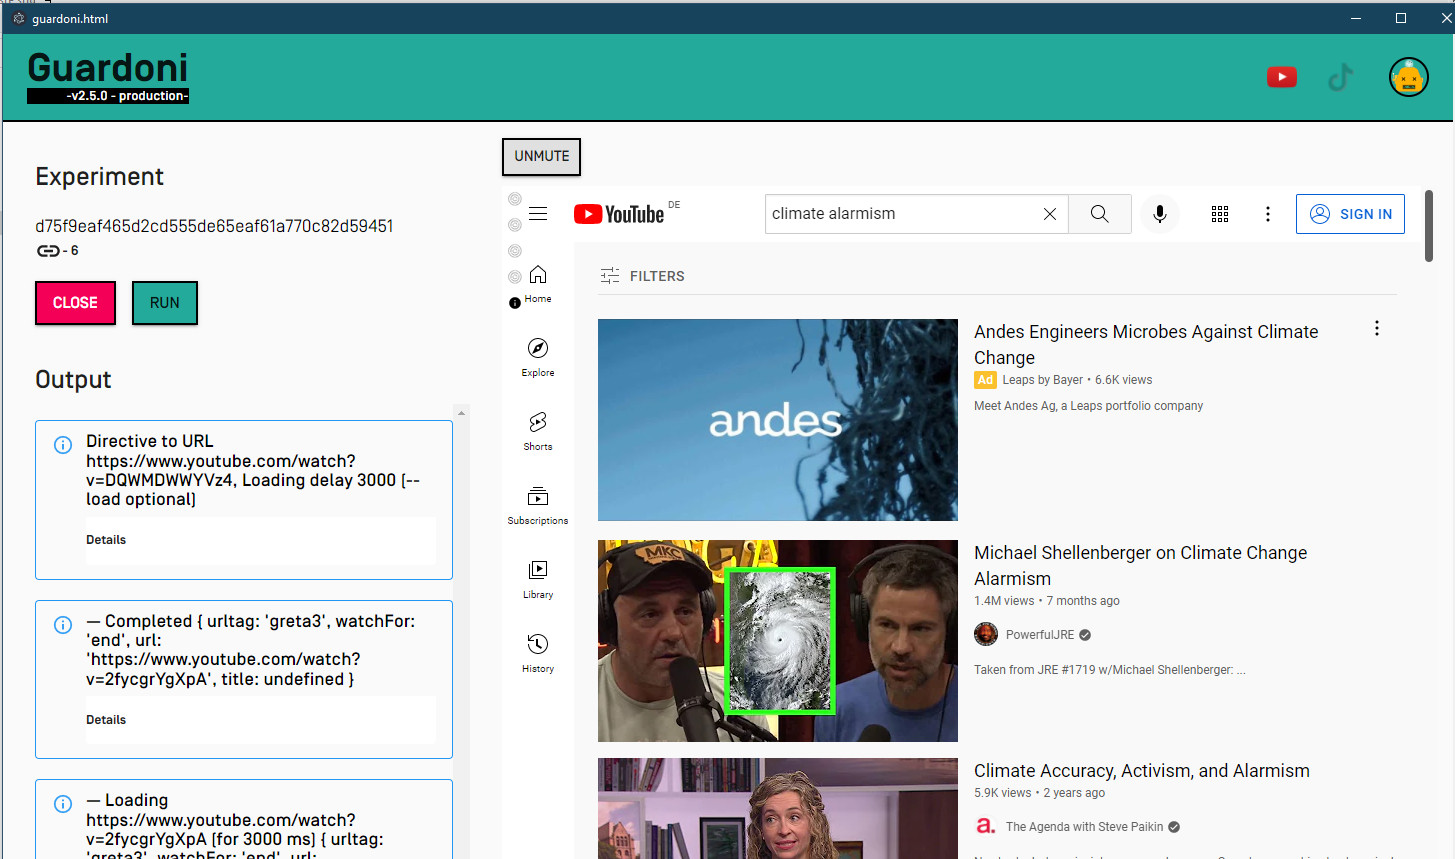This screenshot has width=1455, height=859.
Task: Open 'Andes Engineers Microbes Against Climate Change' title
Action: coord(1146,345)
